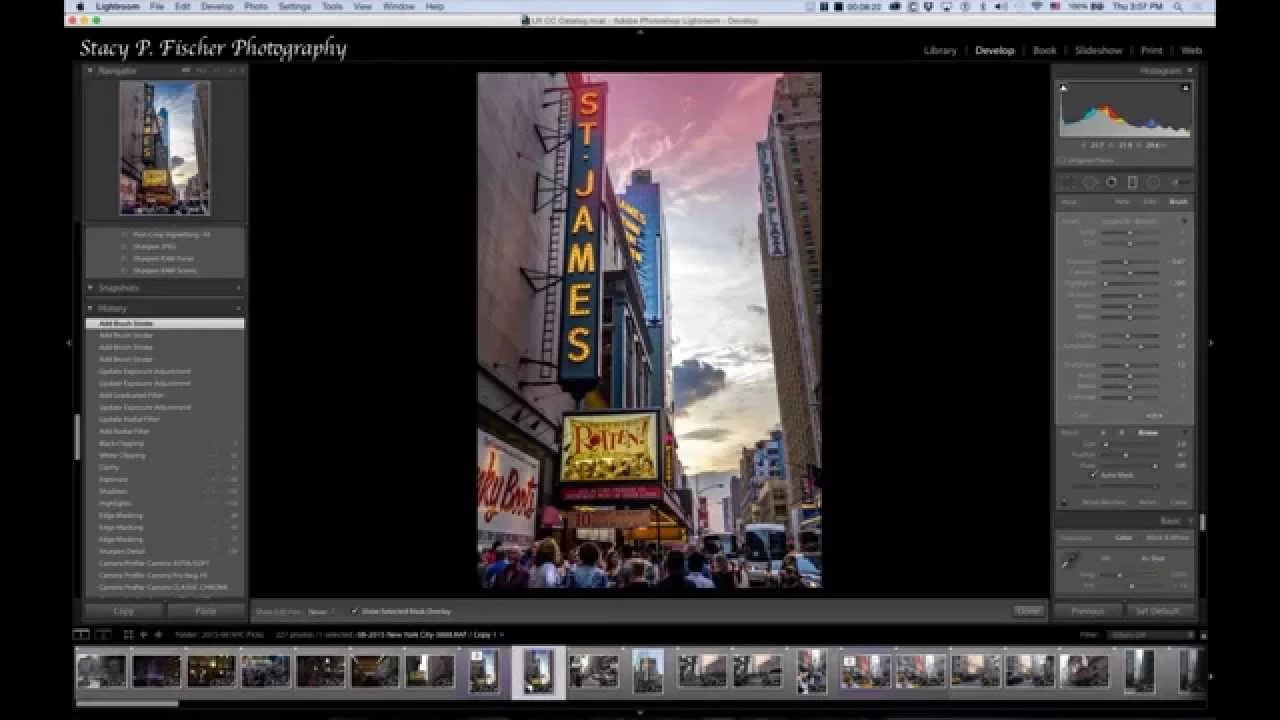Collapse the Histogram panel
Viewport: 1280px width, 720px height.
(x=1189, y=70)
